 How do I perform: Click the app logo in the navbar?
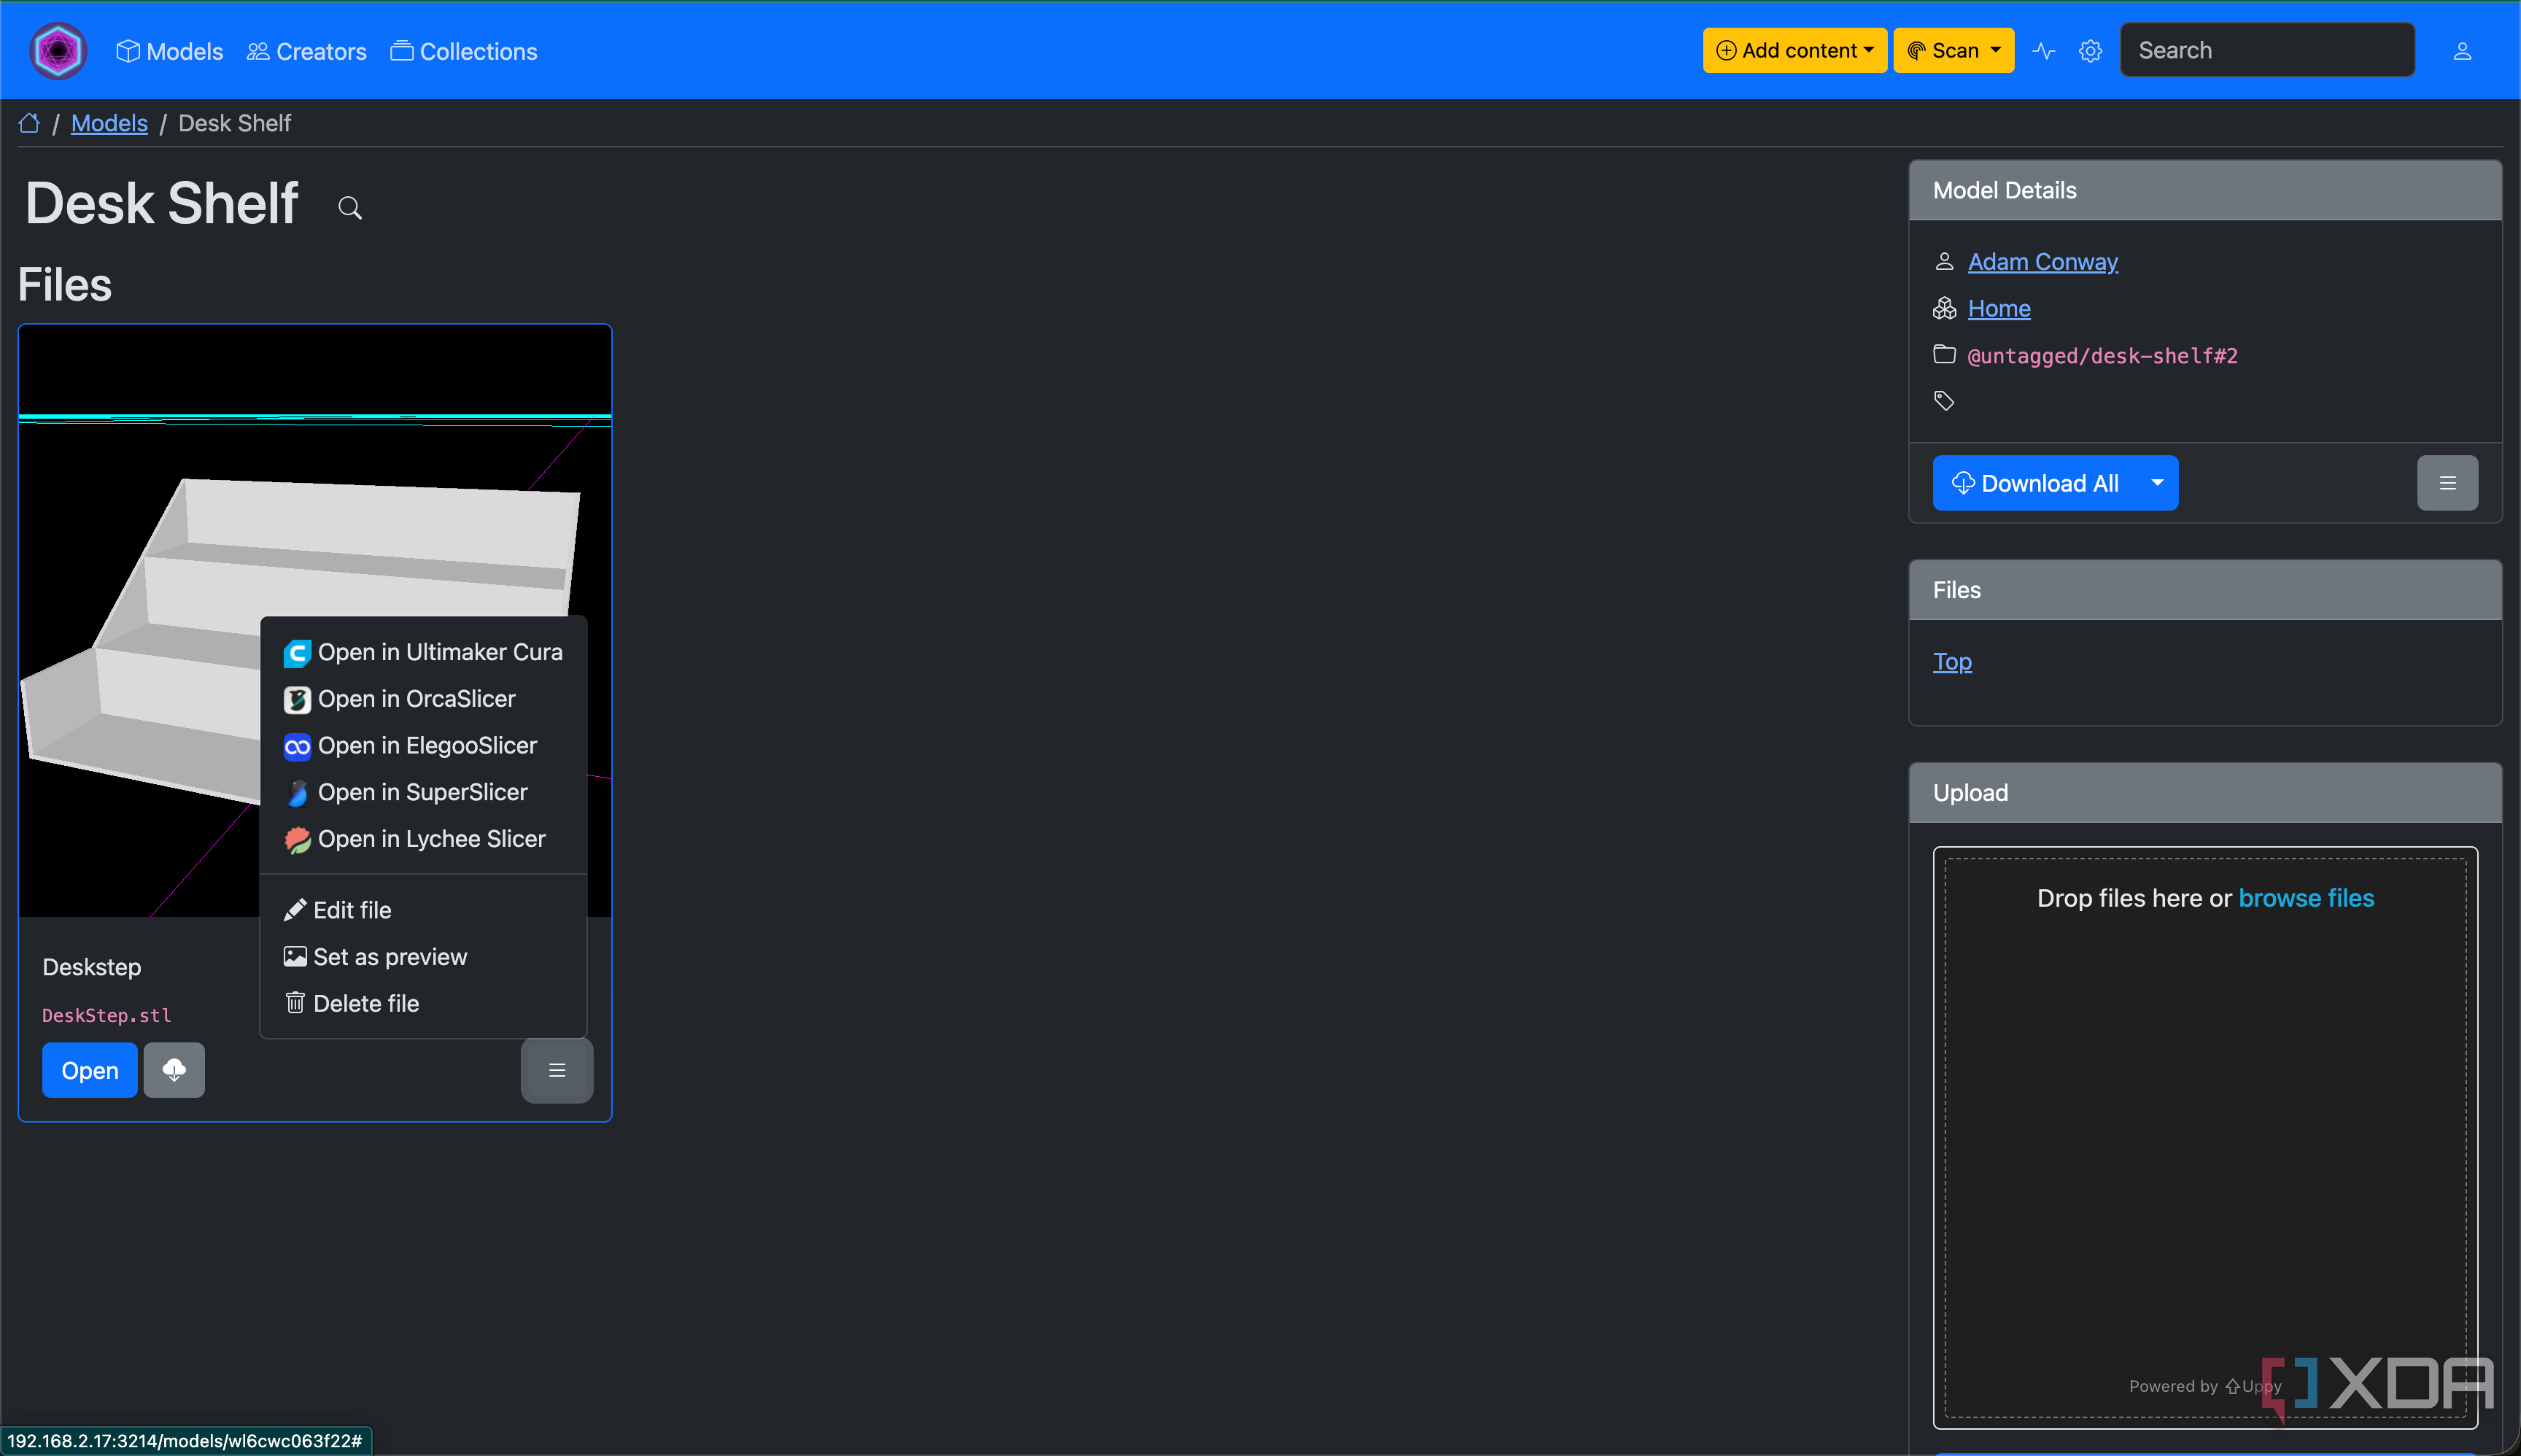click(58, 50)
